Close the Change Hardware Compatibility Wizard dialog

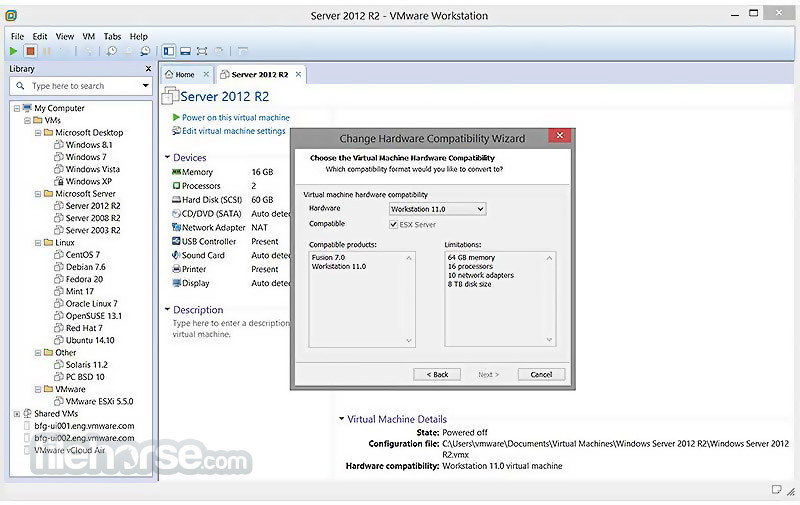pos(560,135)
